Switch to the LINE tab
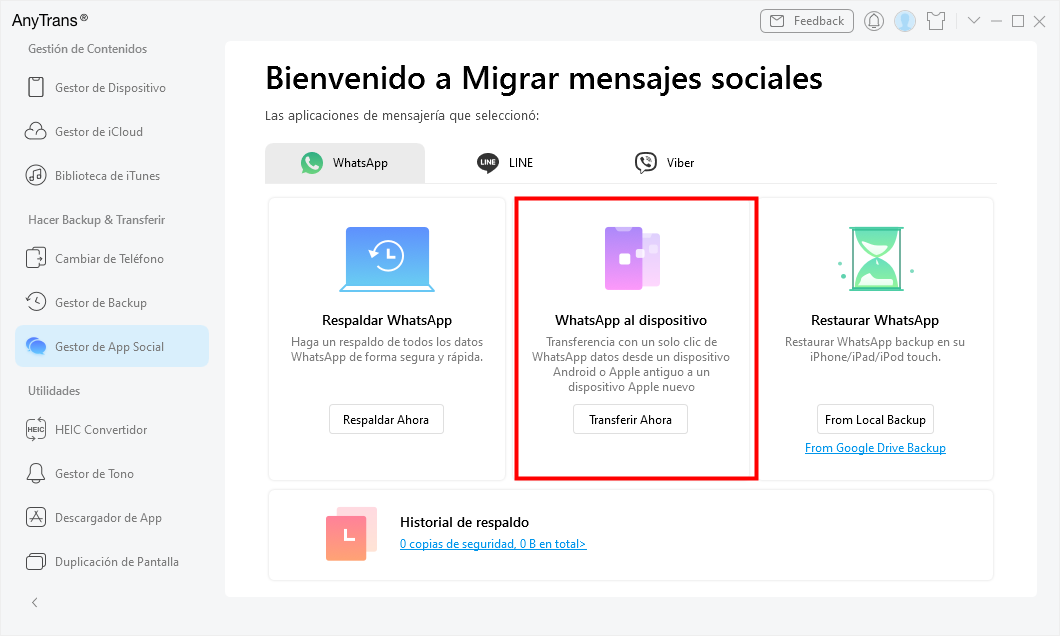Image resolution: width=1060 pixels, height=636 pixels. click(x=505, y=163)
